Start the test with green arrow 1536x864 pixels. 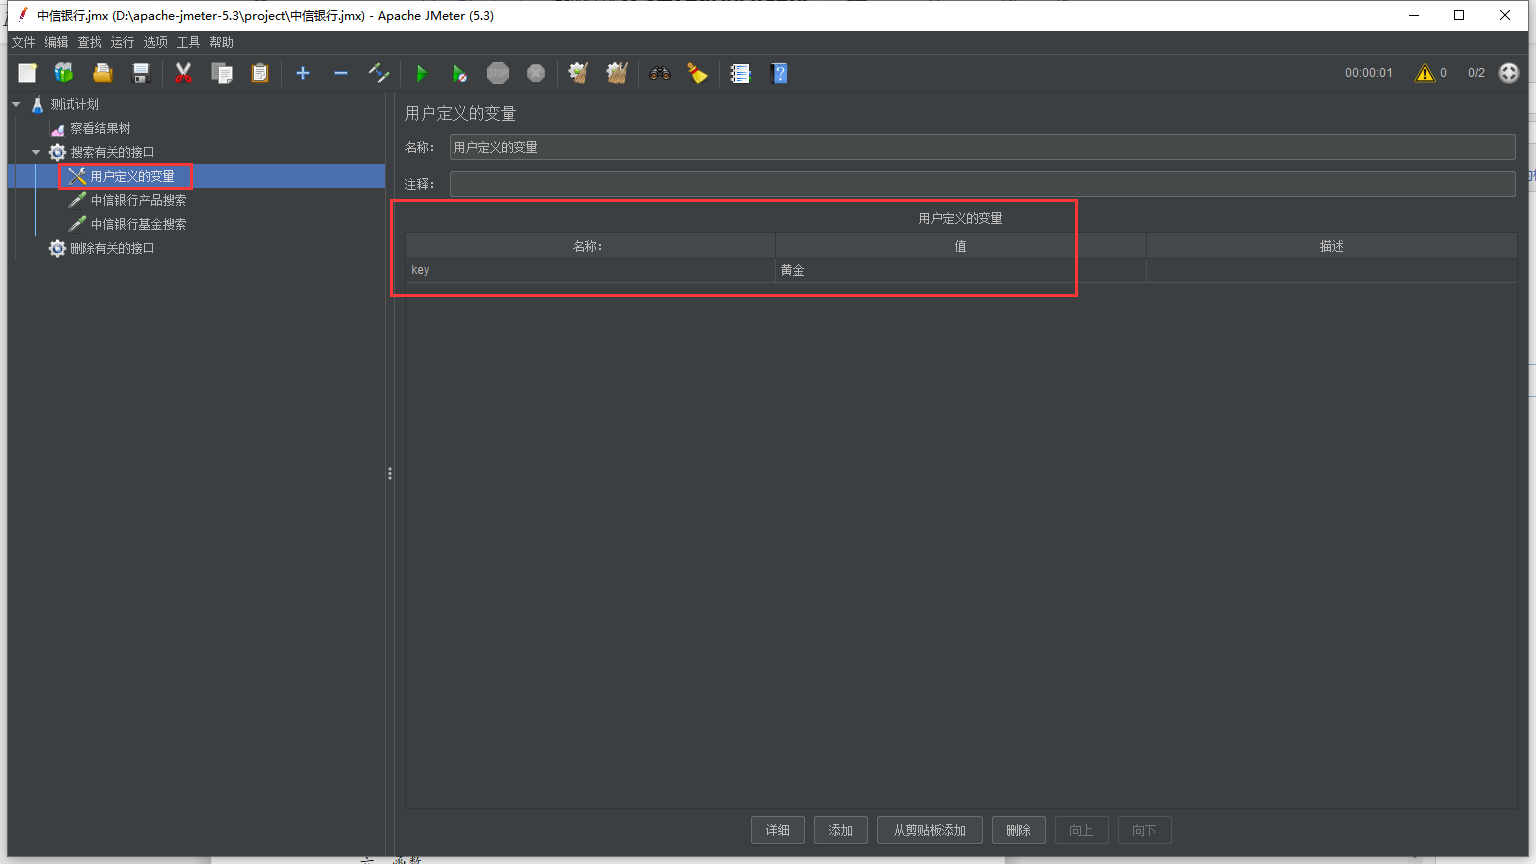421,73
